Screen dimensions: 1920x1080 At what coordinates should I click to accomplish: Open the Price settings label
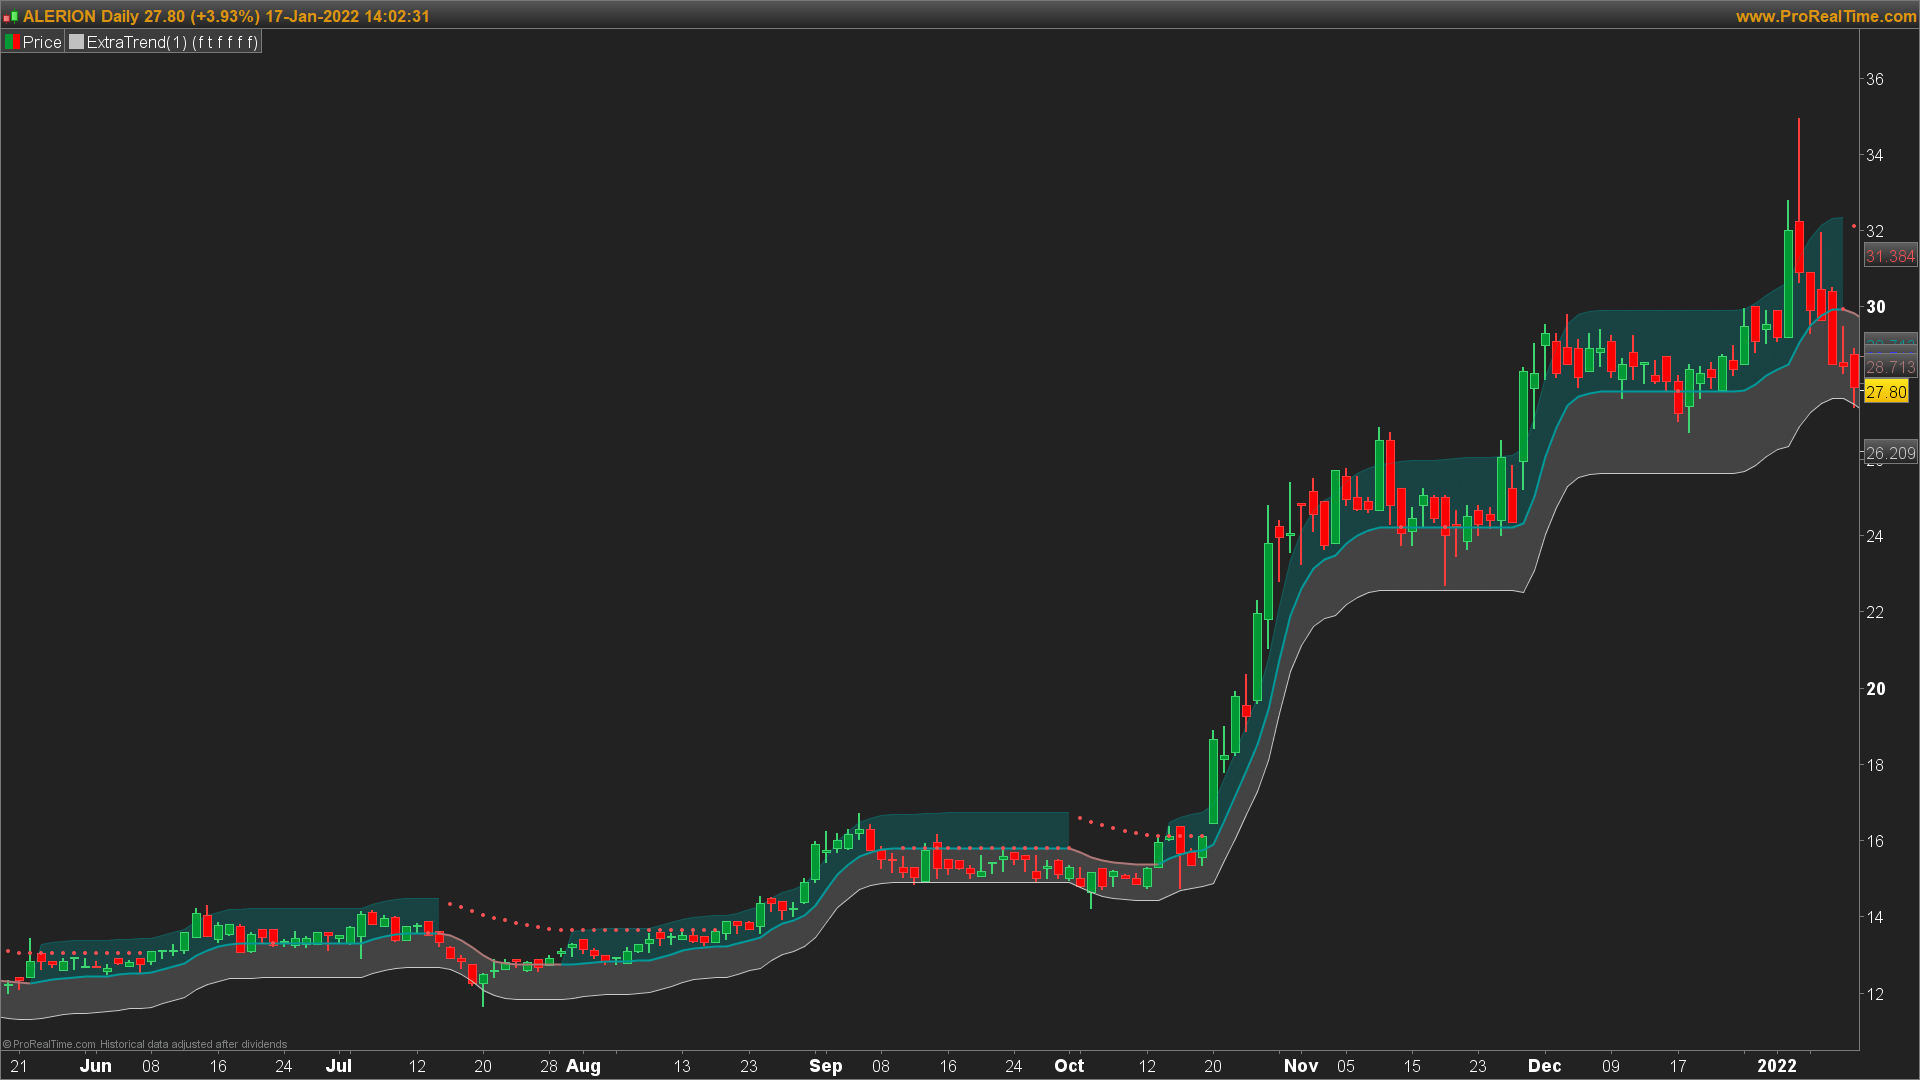click(x=42, y=42)
